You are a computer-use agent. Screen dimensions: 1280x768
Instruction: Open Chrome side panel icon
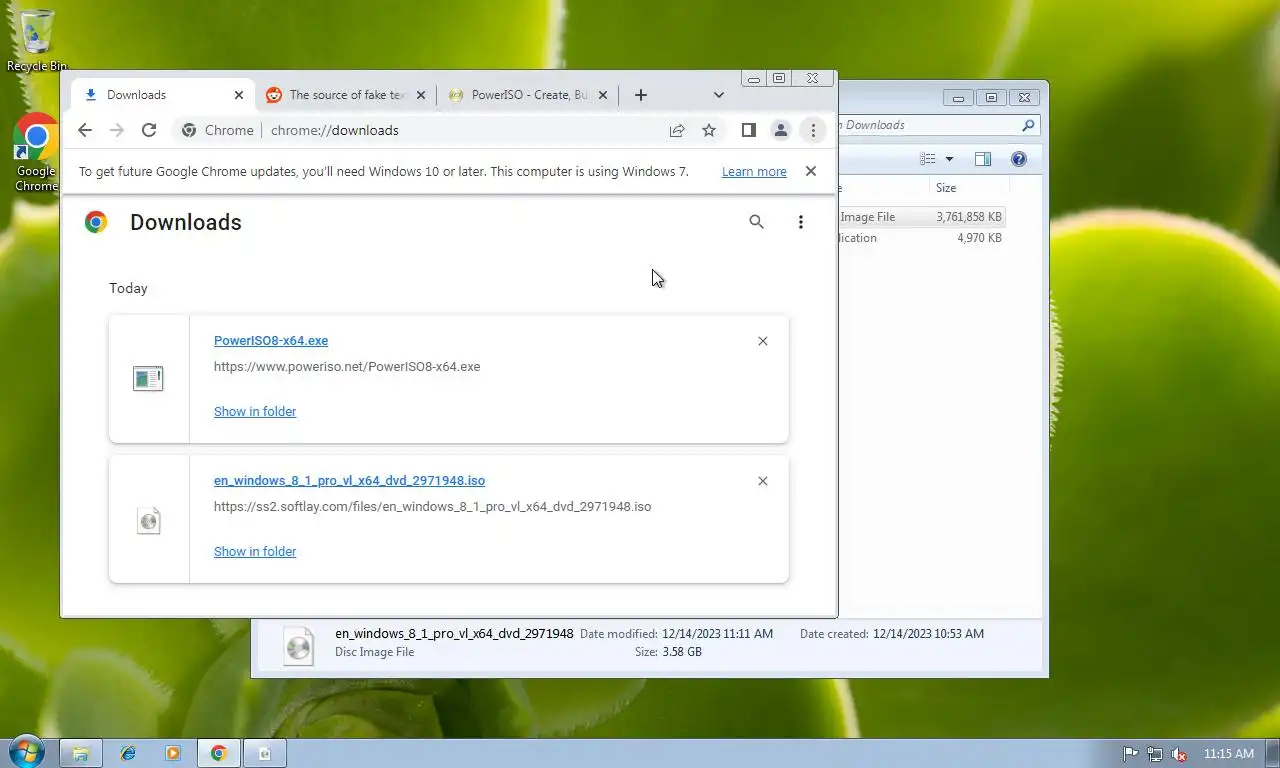tap(748, 130)
